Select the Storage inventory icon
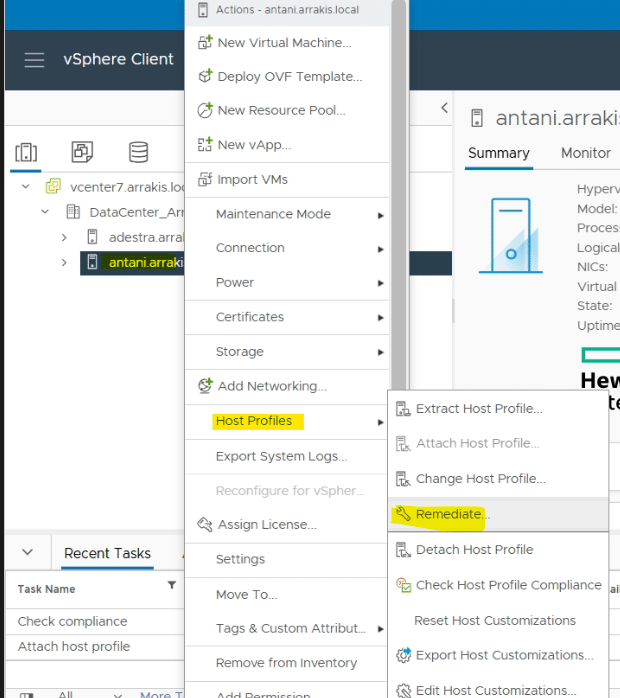This screenshot has width=620, height=698. click(138, 152)
